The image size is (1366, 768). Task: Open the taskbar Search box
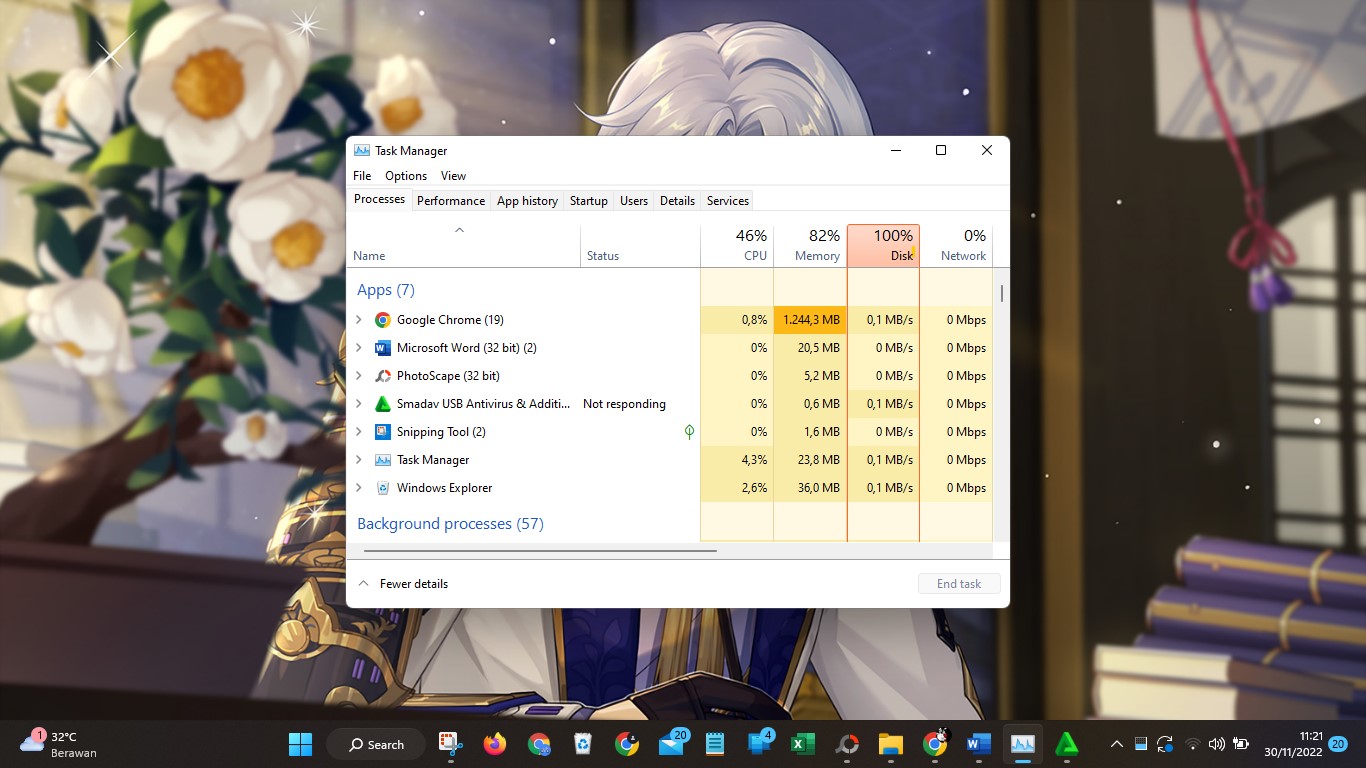tap(376, 744)
